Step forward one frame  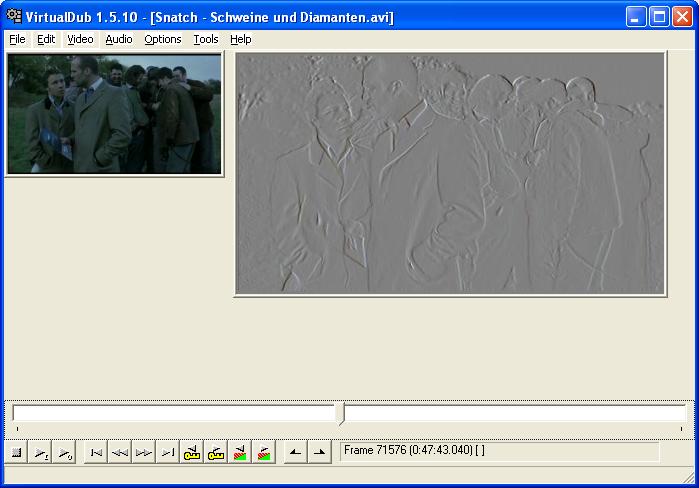click(x=144, y=452)
